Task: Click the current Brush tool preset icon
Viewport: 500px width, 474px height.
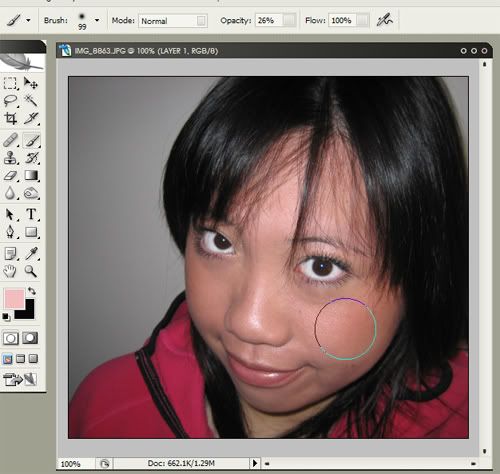Action: pyautogui.click(x=14, y=20)
